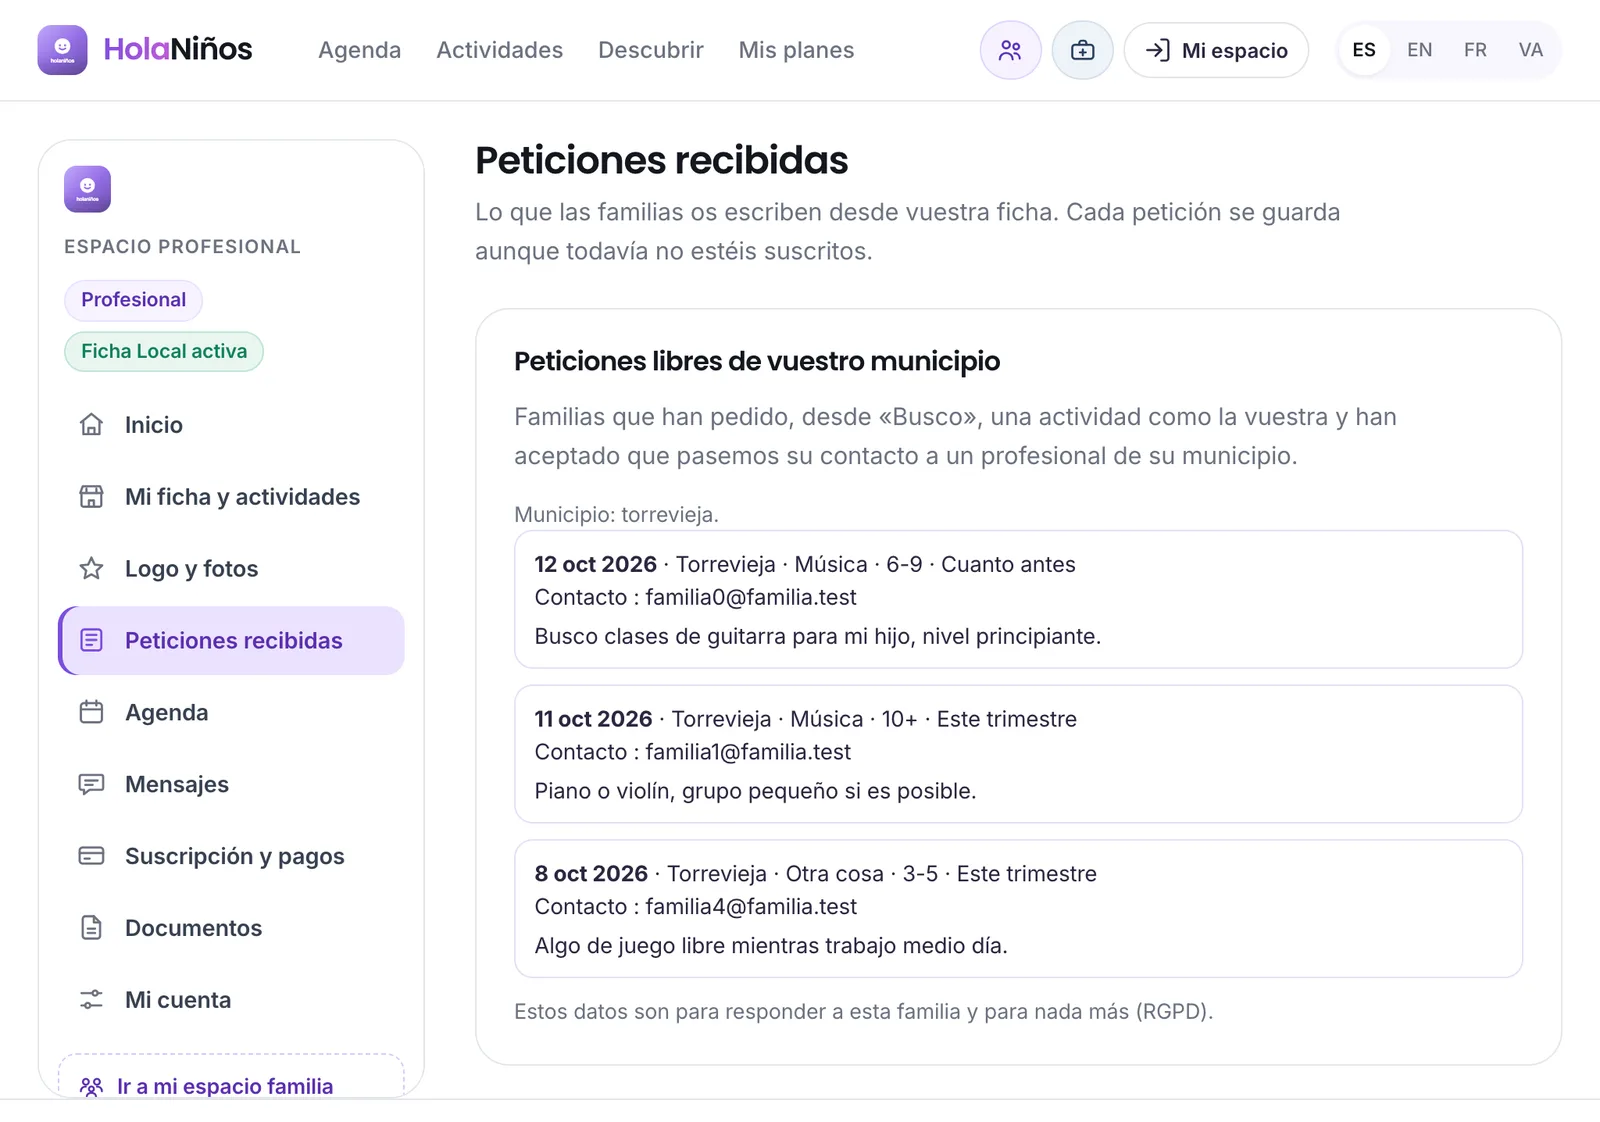Switch language to VA
The width and height of the screenshot is (1600, 1122).
(1530, 50)
